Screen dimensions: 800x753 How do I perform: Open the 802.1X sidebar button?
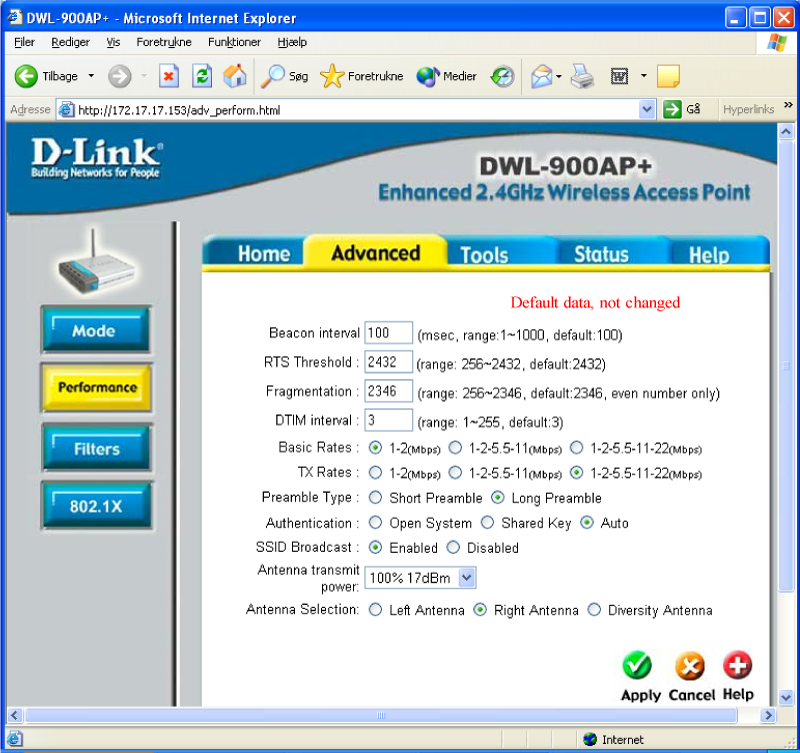[96, 506]
